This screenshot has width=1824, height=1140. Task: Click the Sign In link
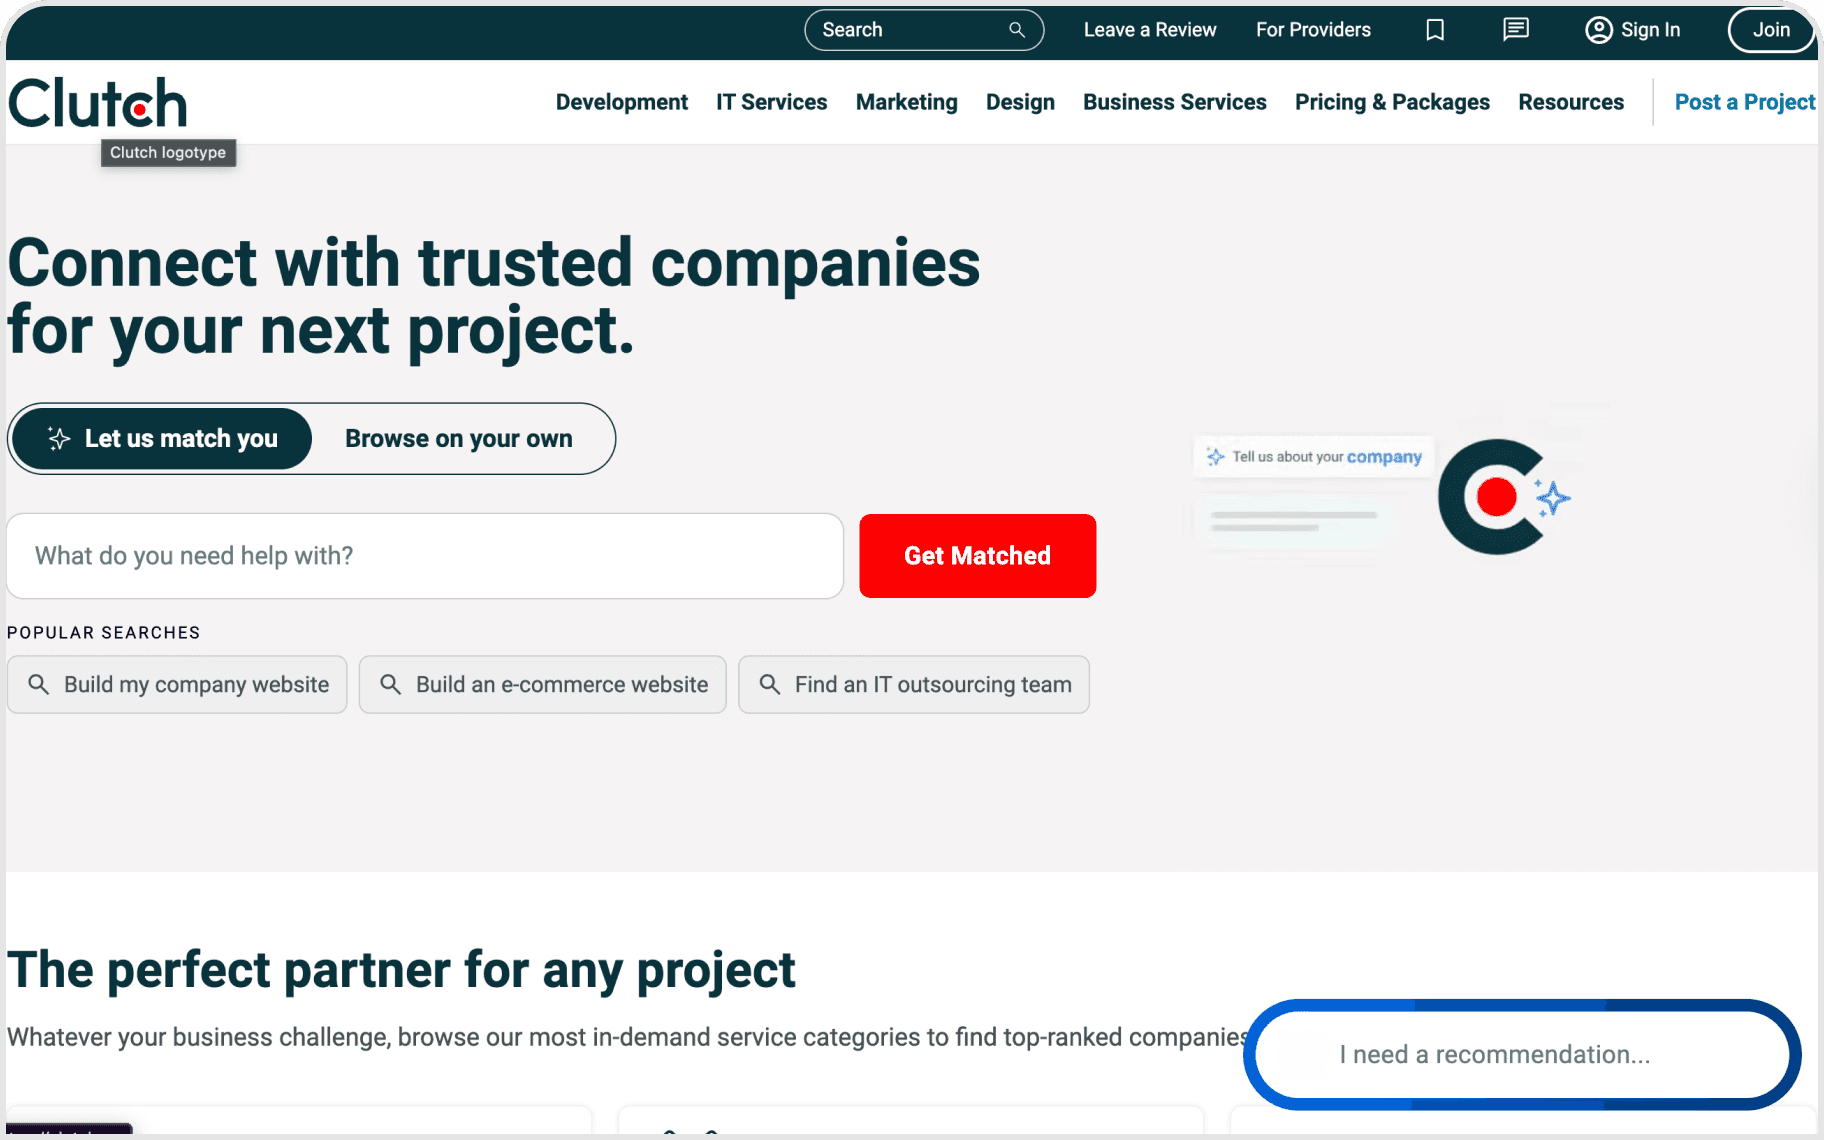1633,30
